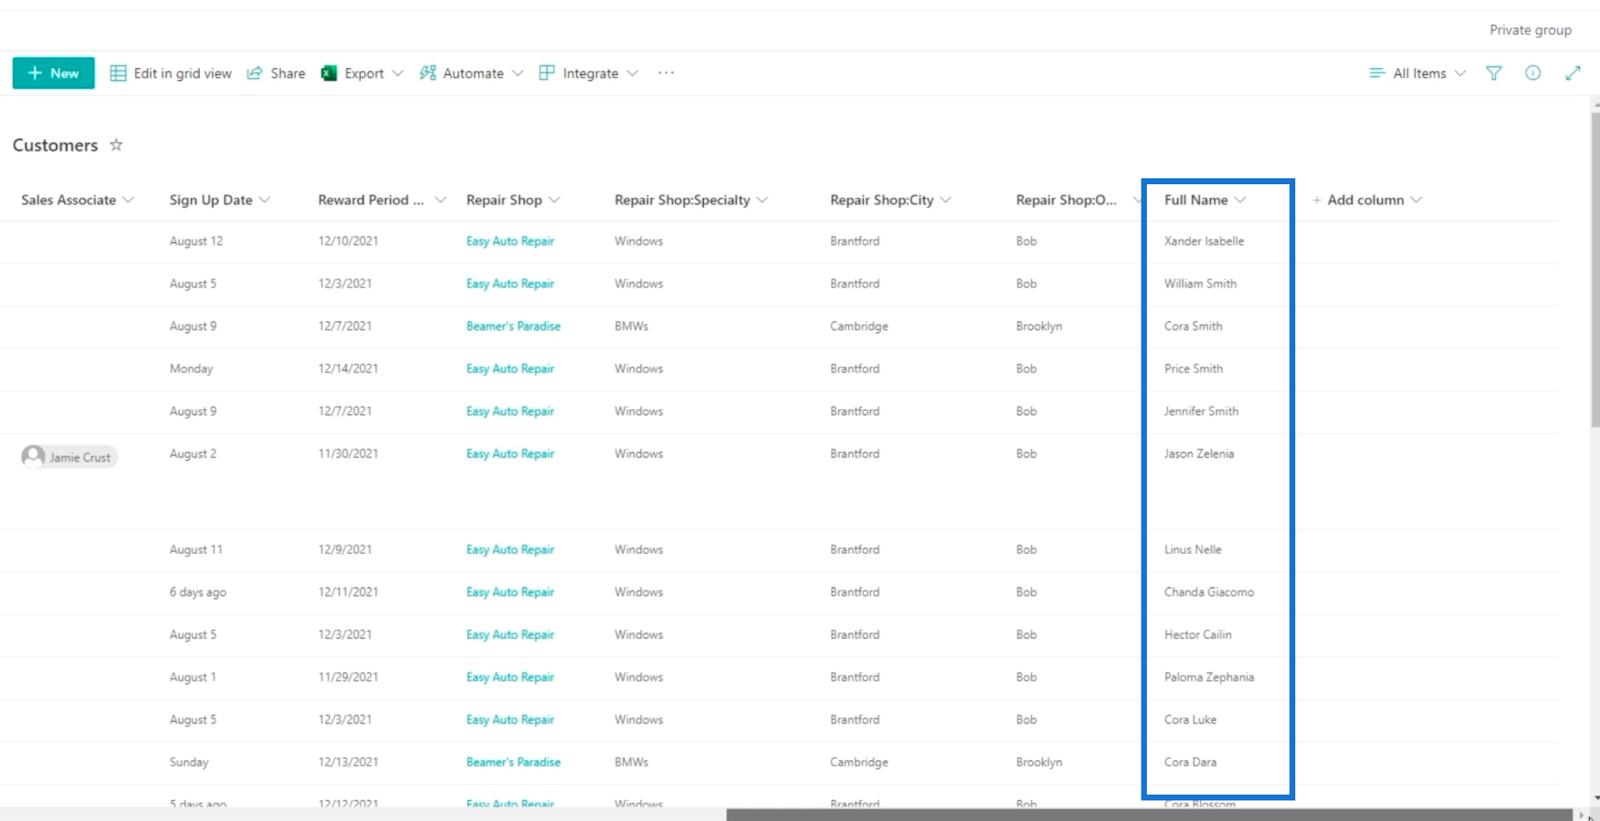Open the information details pane icon

click(1533, 73)
